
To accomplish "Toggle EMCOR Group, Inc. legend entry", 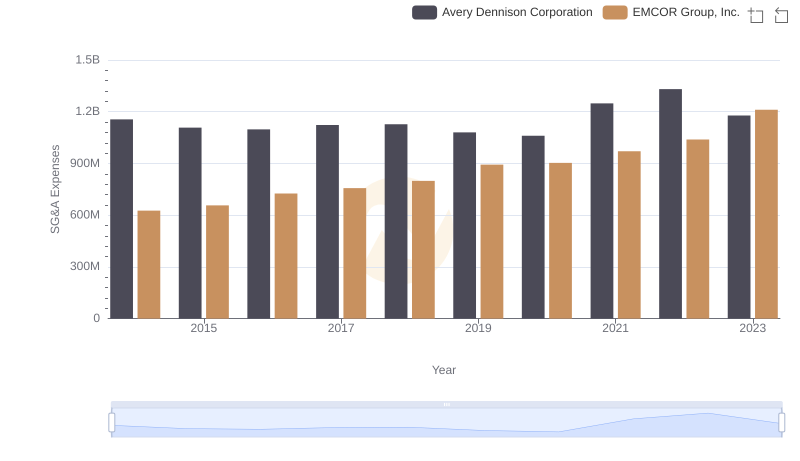I will 671,12.
